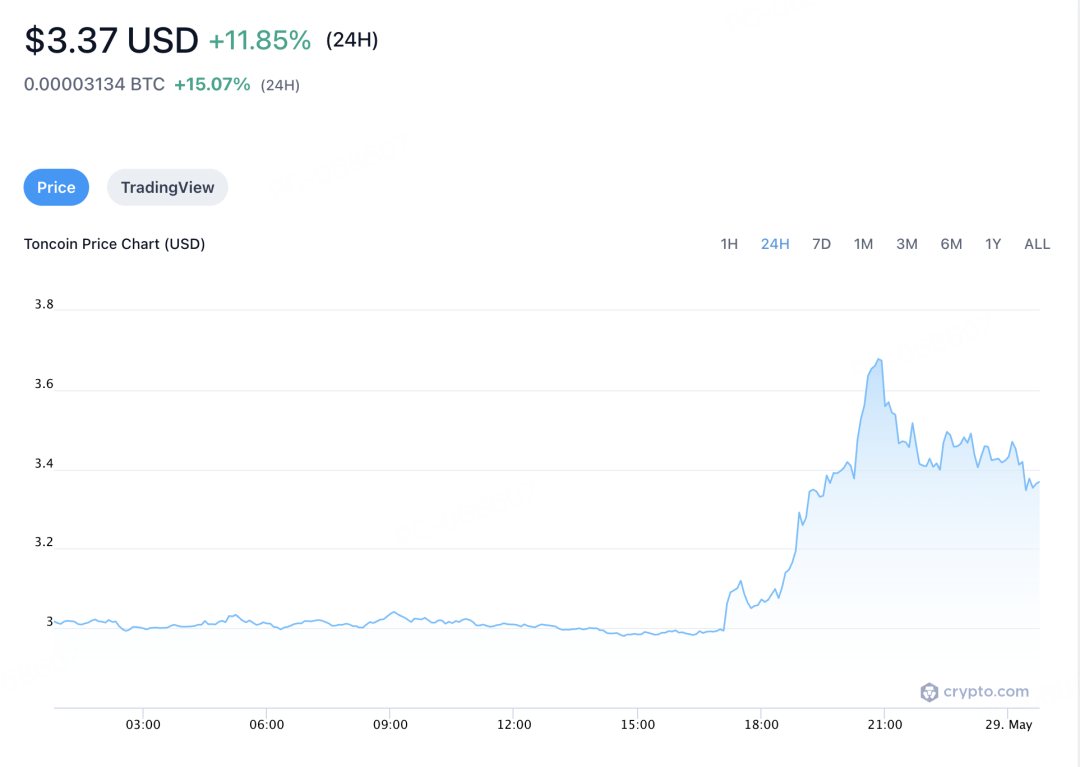The height and width of the screenshot is (767, 1080).
Task: Click the 18:00 label on time axis
Action: 761,724
